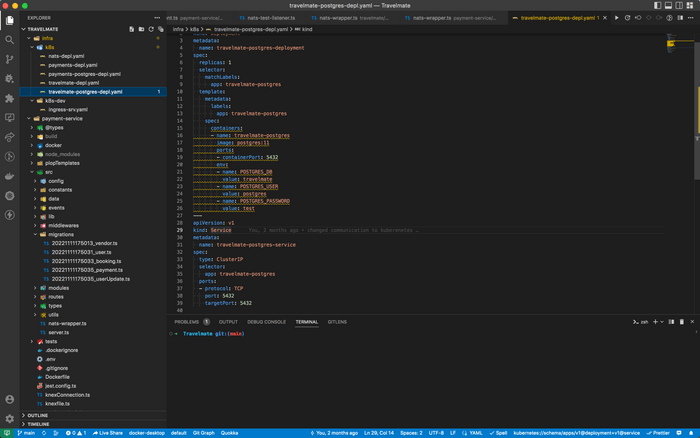The height and width of the screenshot is (438, 700).
Task: Open Run and Debug view
Action: (x=9, y=79)
